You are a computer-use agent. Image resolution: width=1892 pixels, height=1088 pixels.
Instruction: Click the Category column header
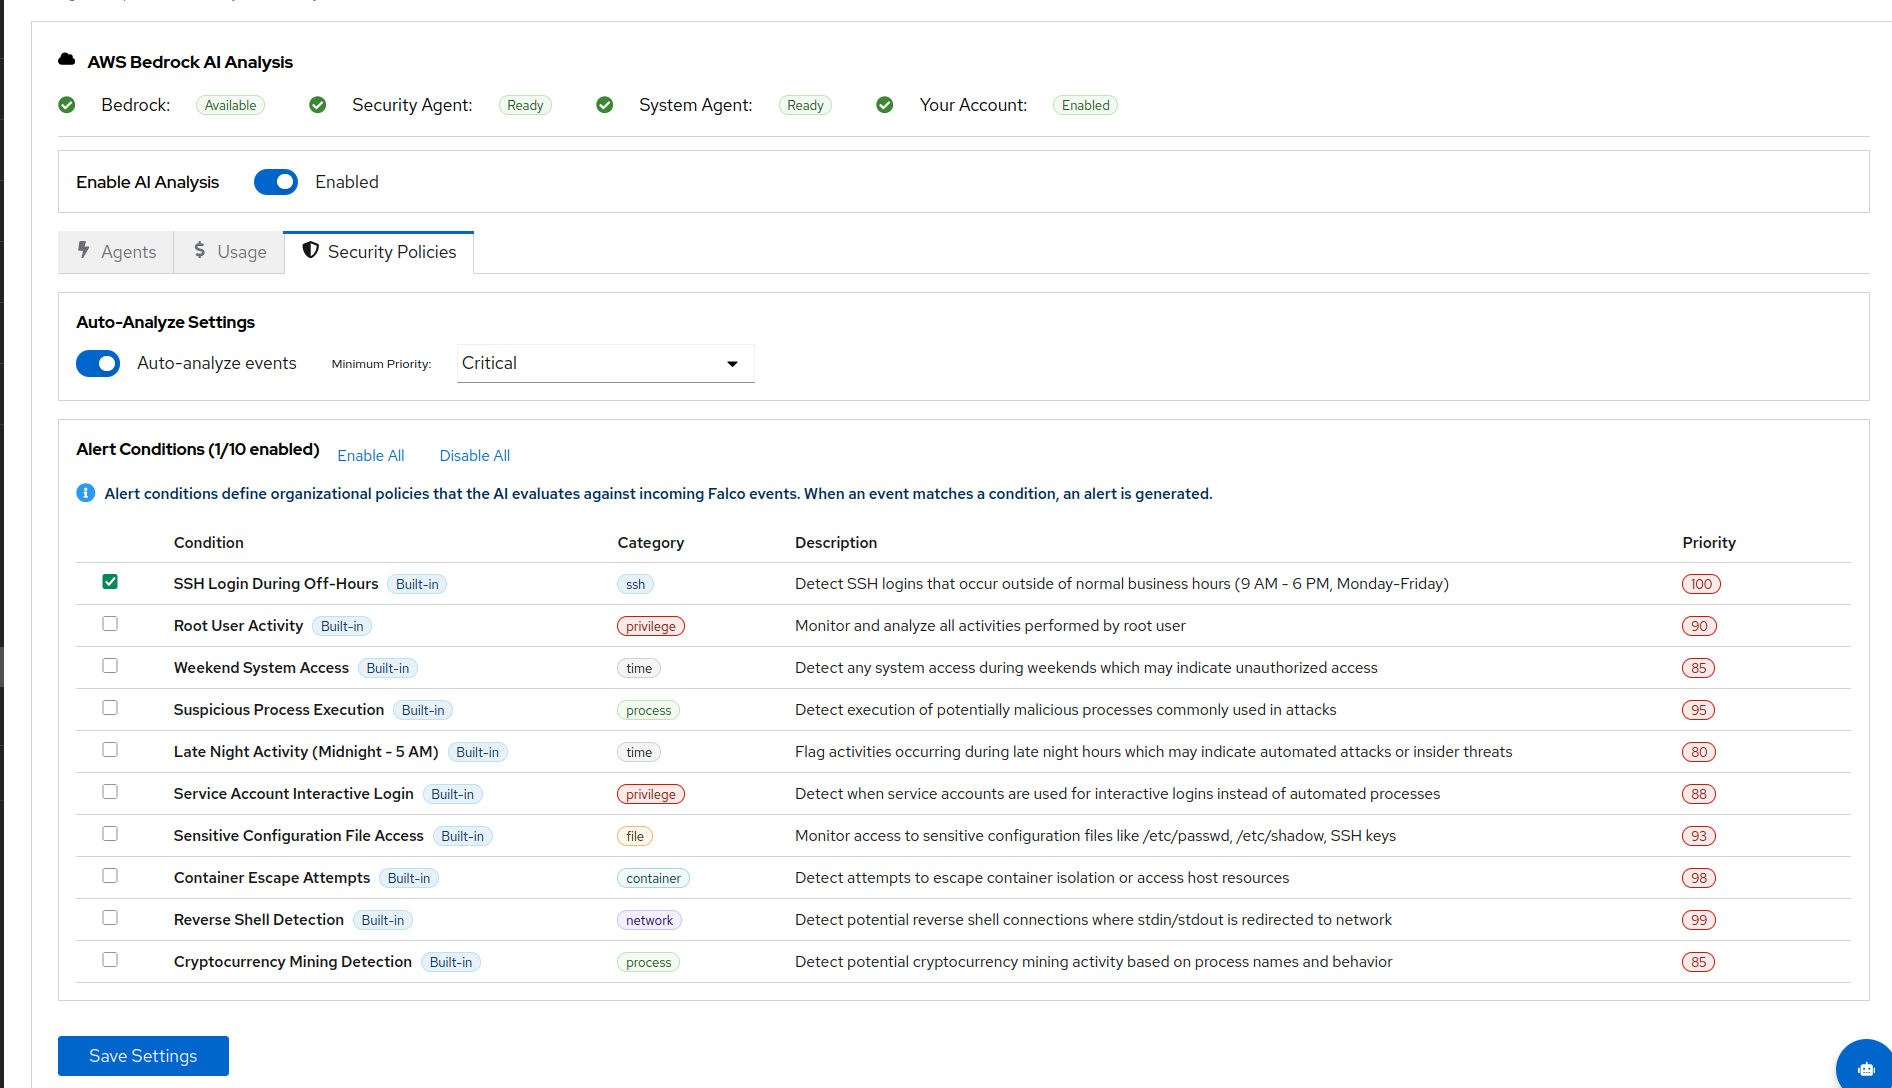[651, 542]
